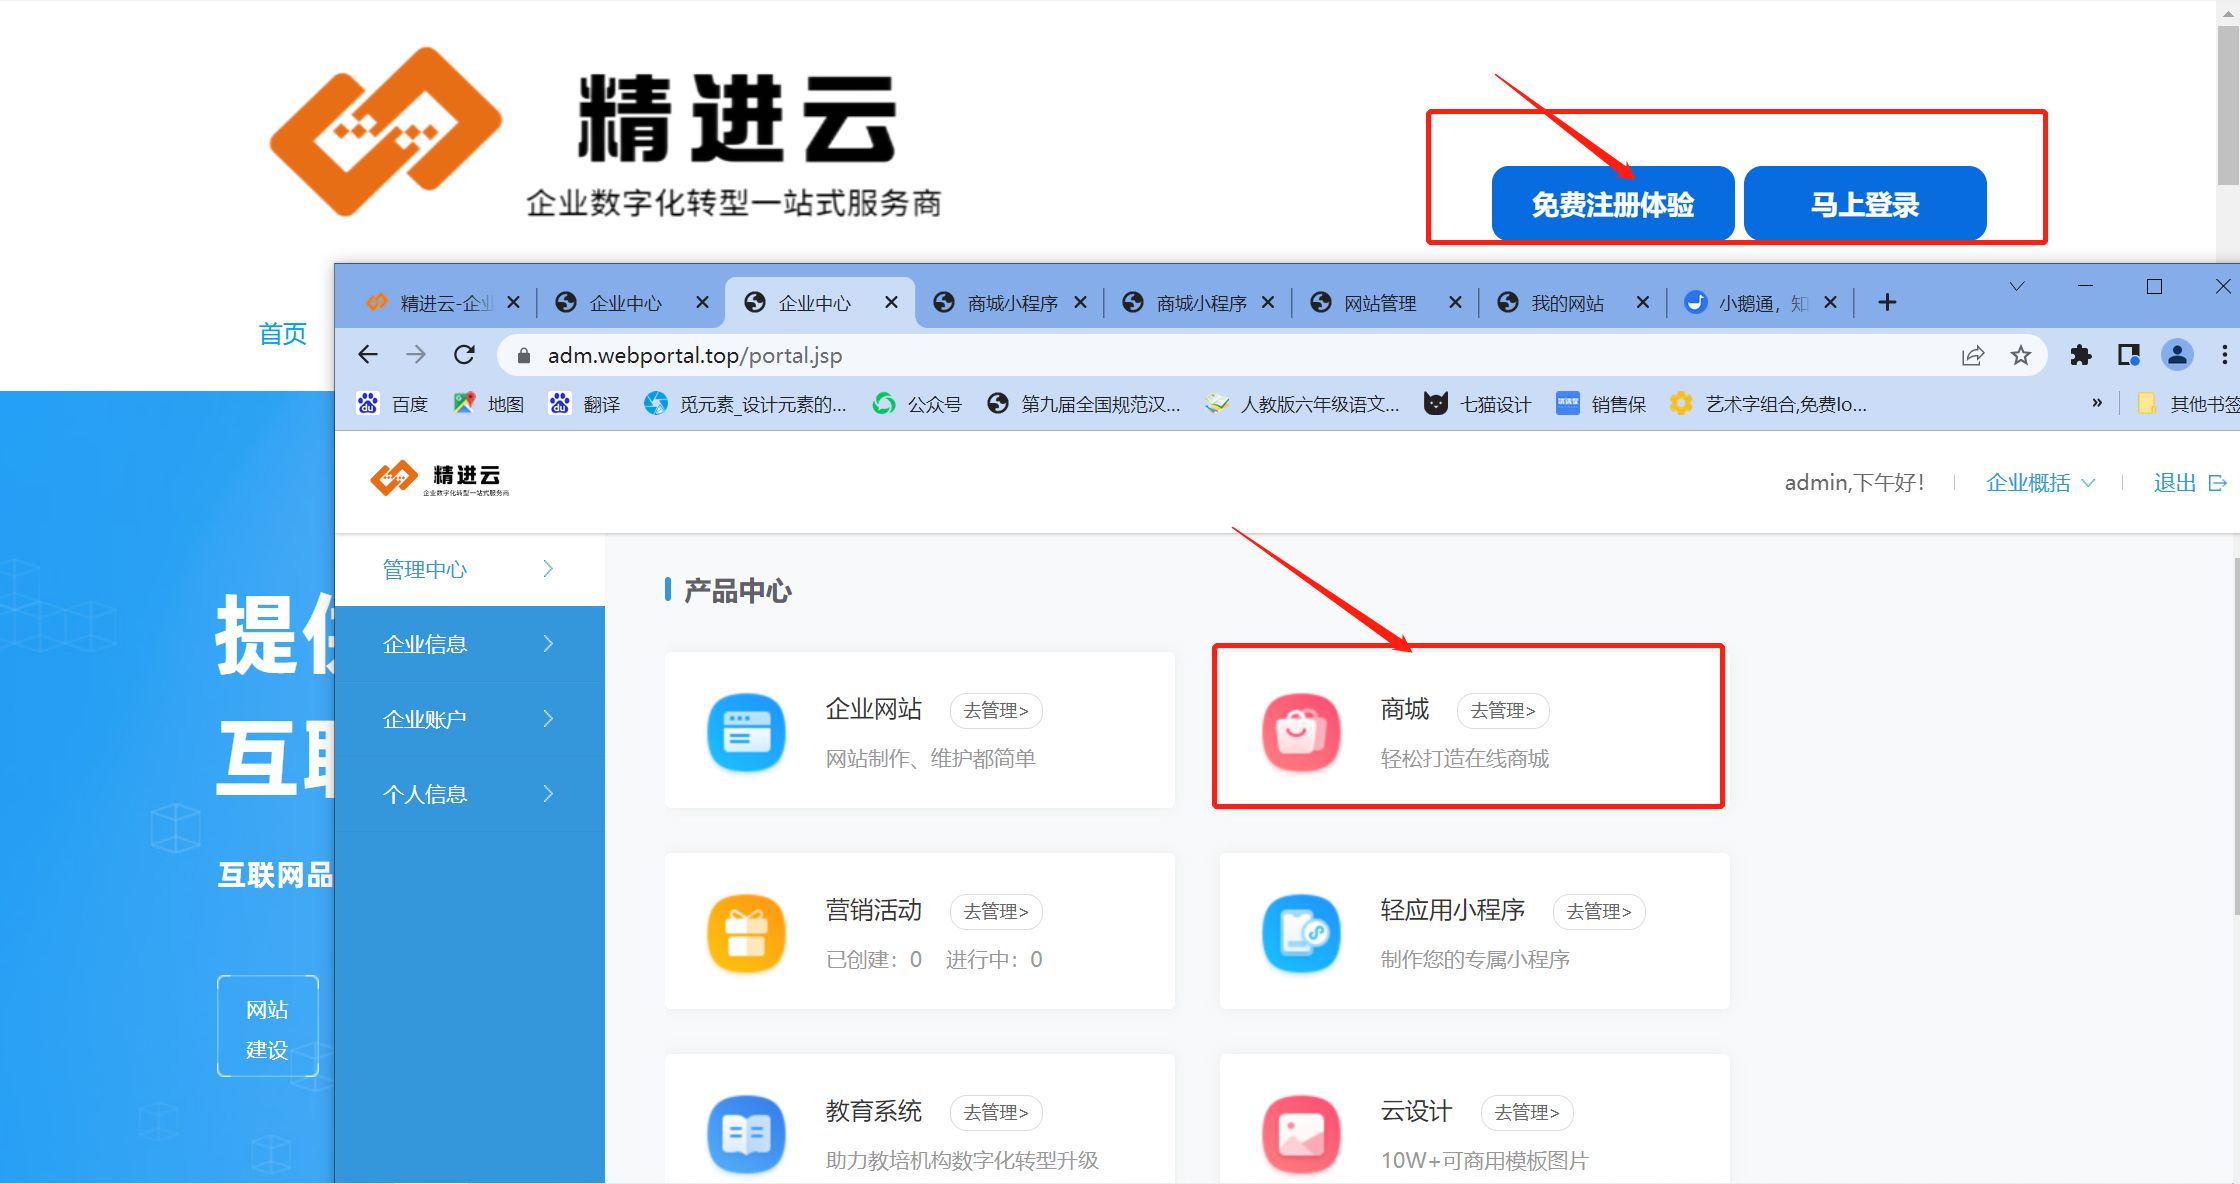The height and width of the screenshot is (1184, 2240).
Task: Open the 商城 pink shopping bag icon
Action: [x=1301, y=732]
